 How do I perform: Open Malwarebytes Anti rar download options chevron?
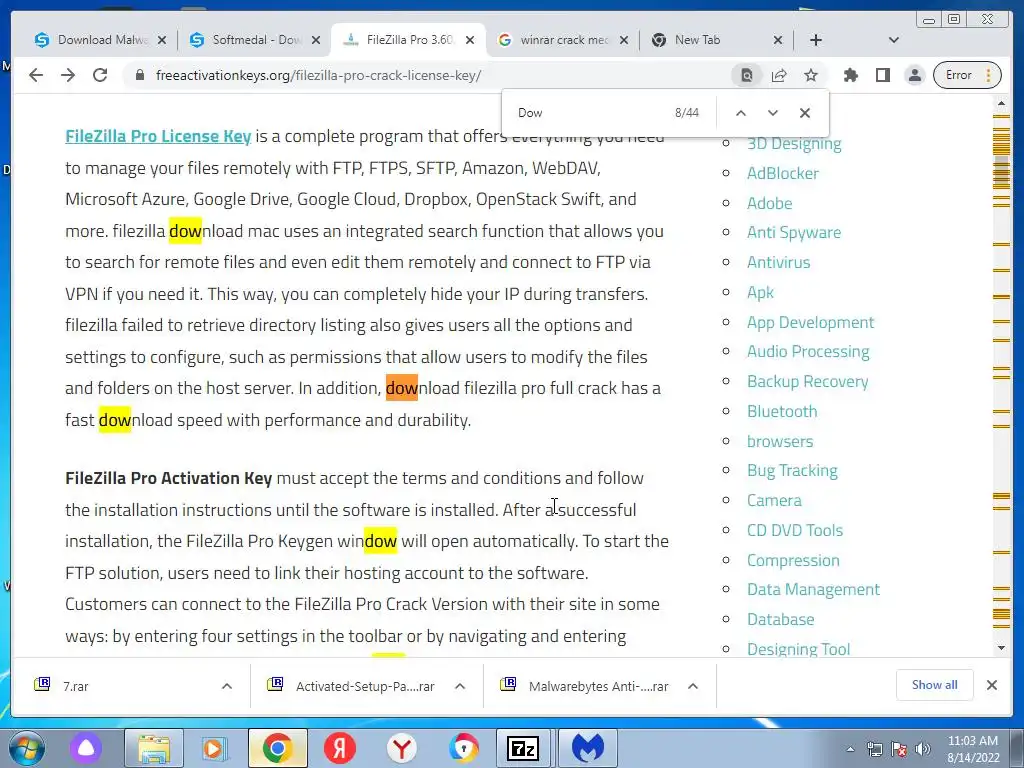tap(693, 686)
